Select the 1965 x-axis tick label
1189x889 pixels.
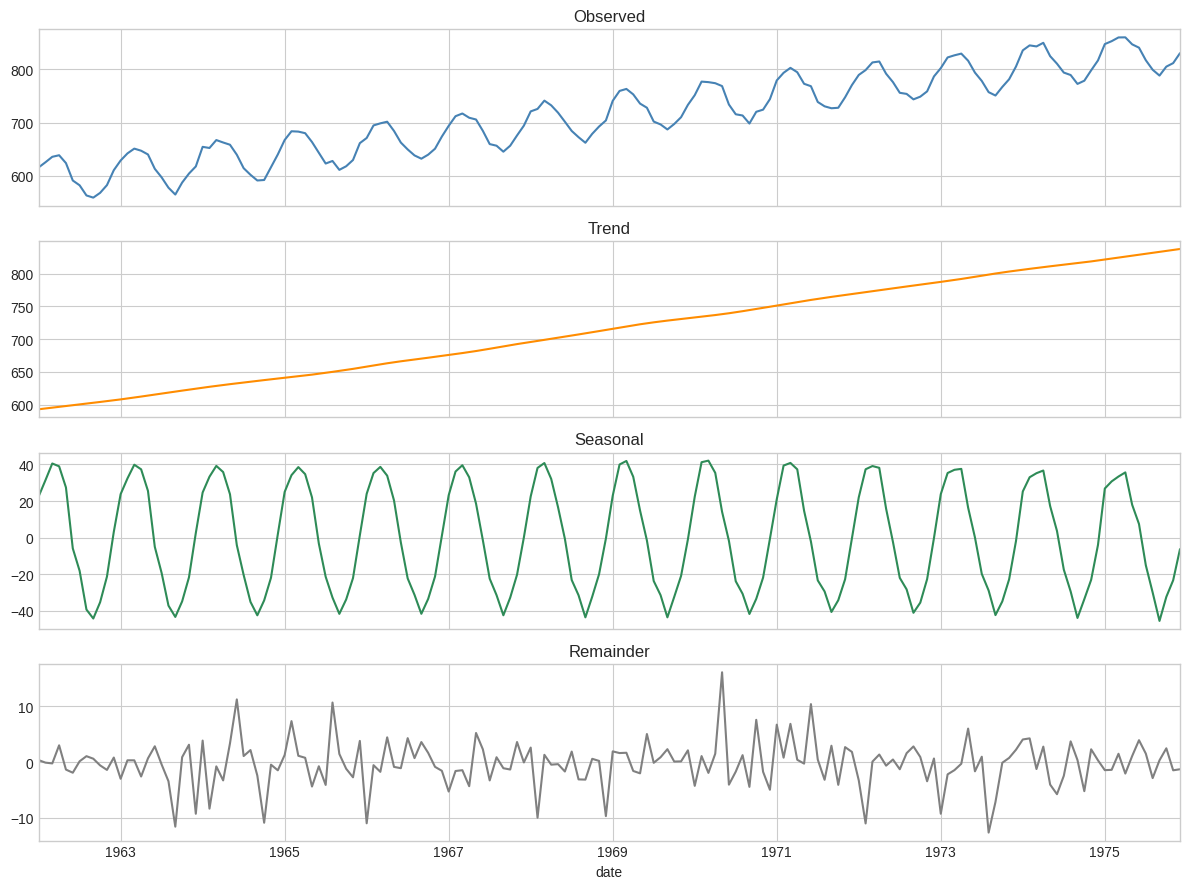(284, 852)
